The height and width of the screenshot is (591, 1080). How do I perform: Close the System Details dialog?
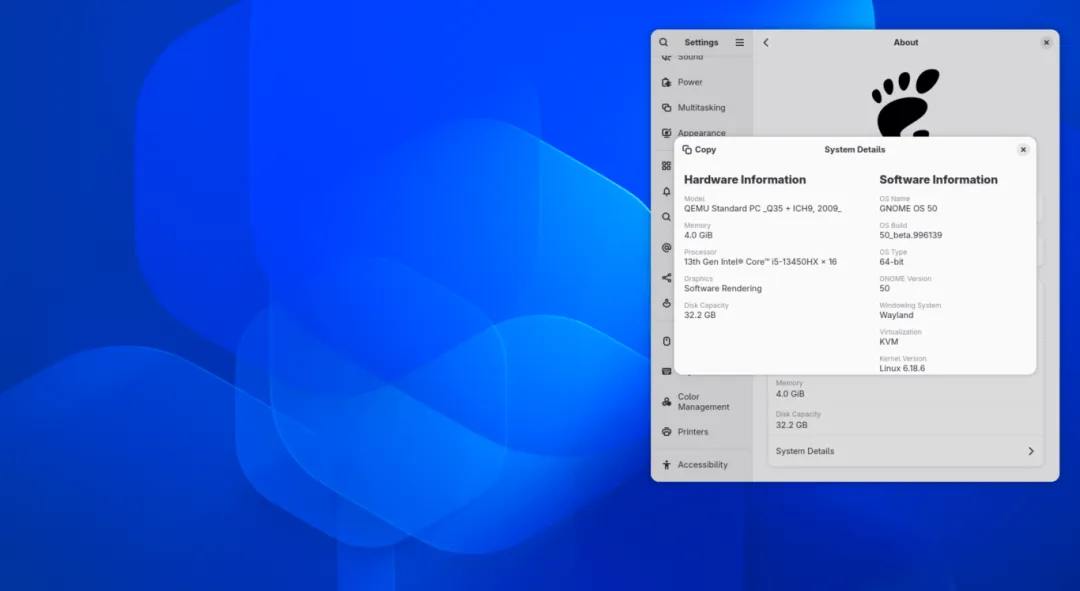coord(1023,149)
